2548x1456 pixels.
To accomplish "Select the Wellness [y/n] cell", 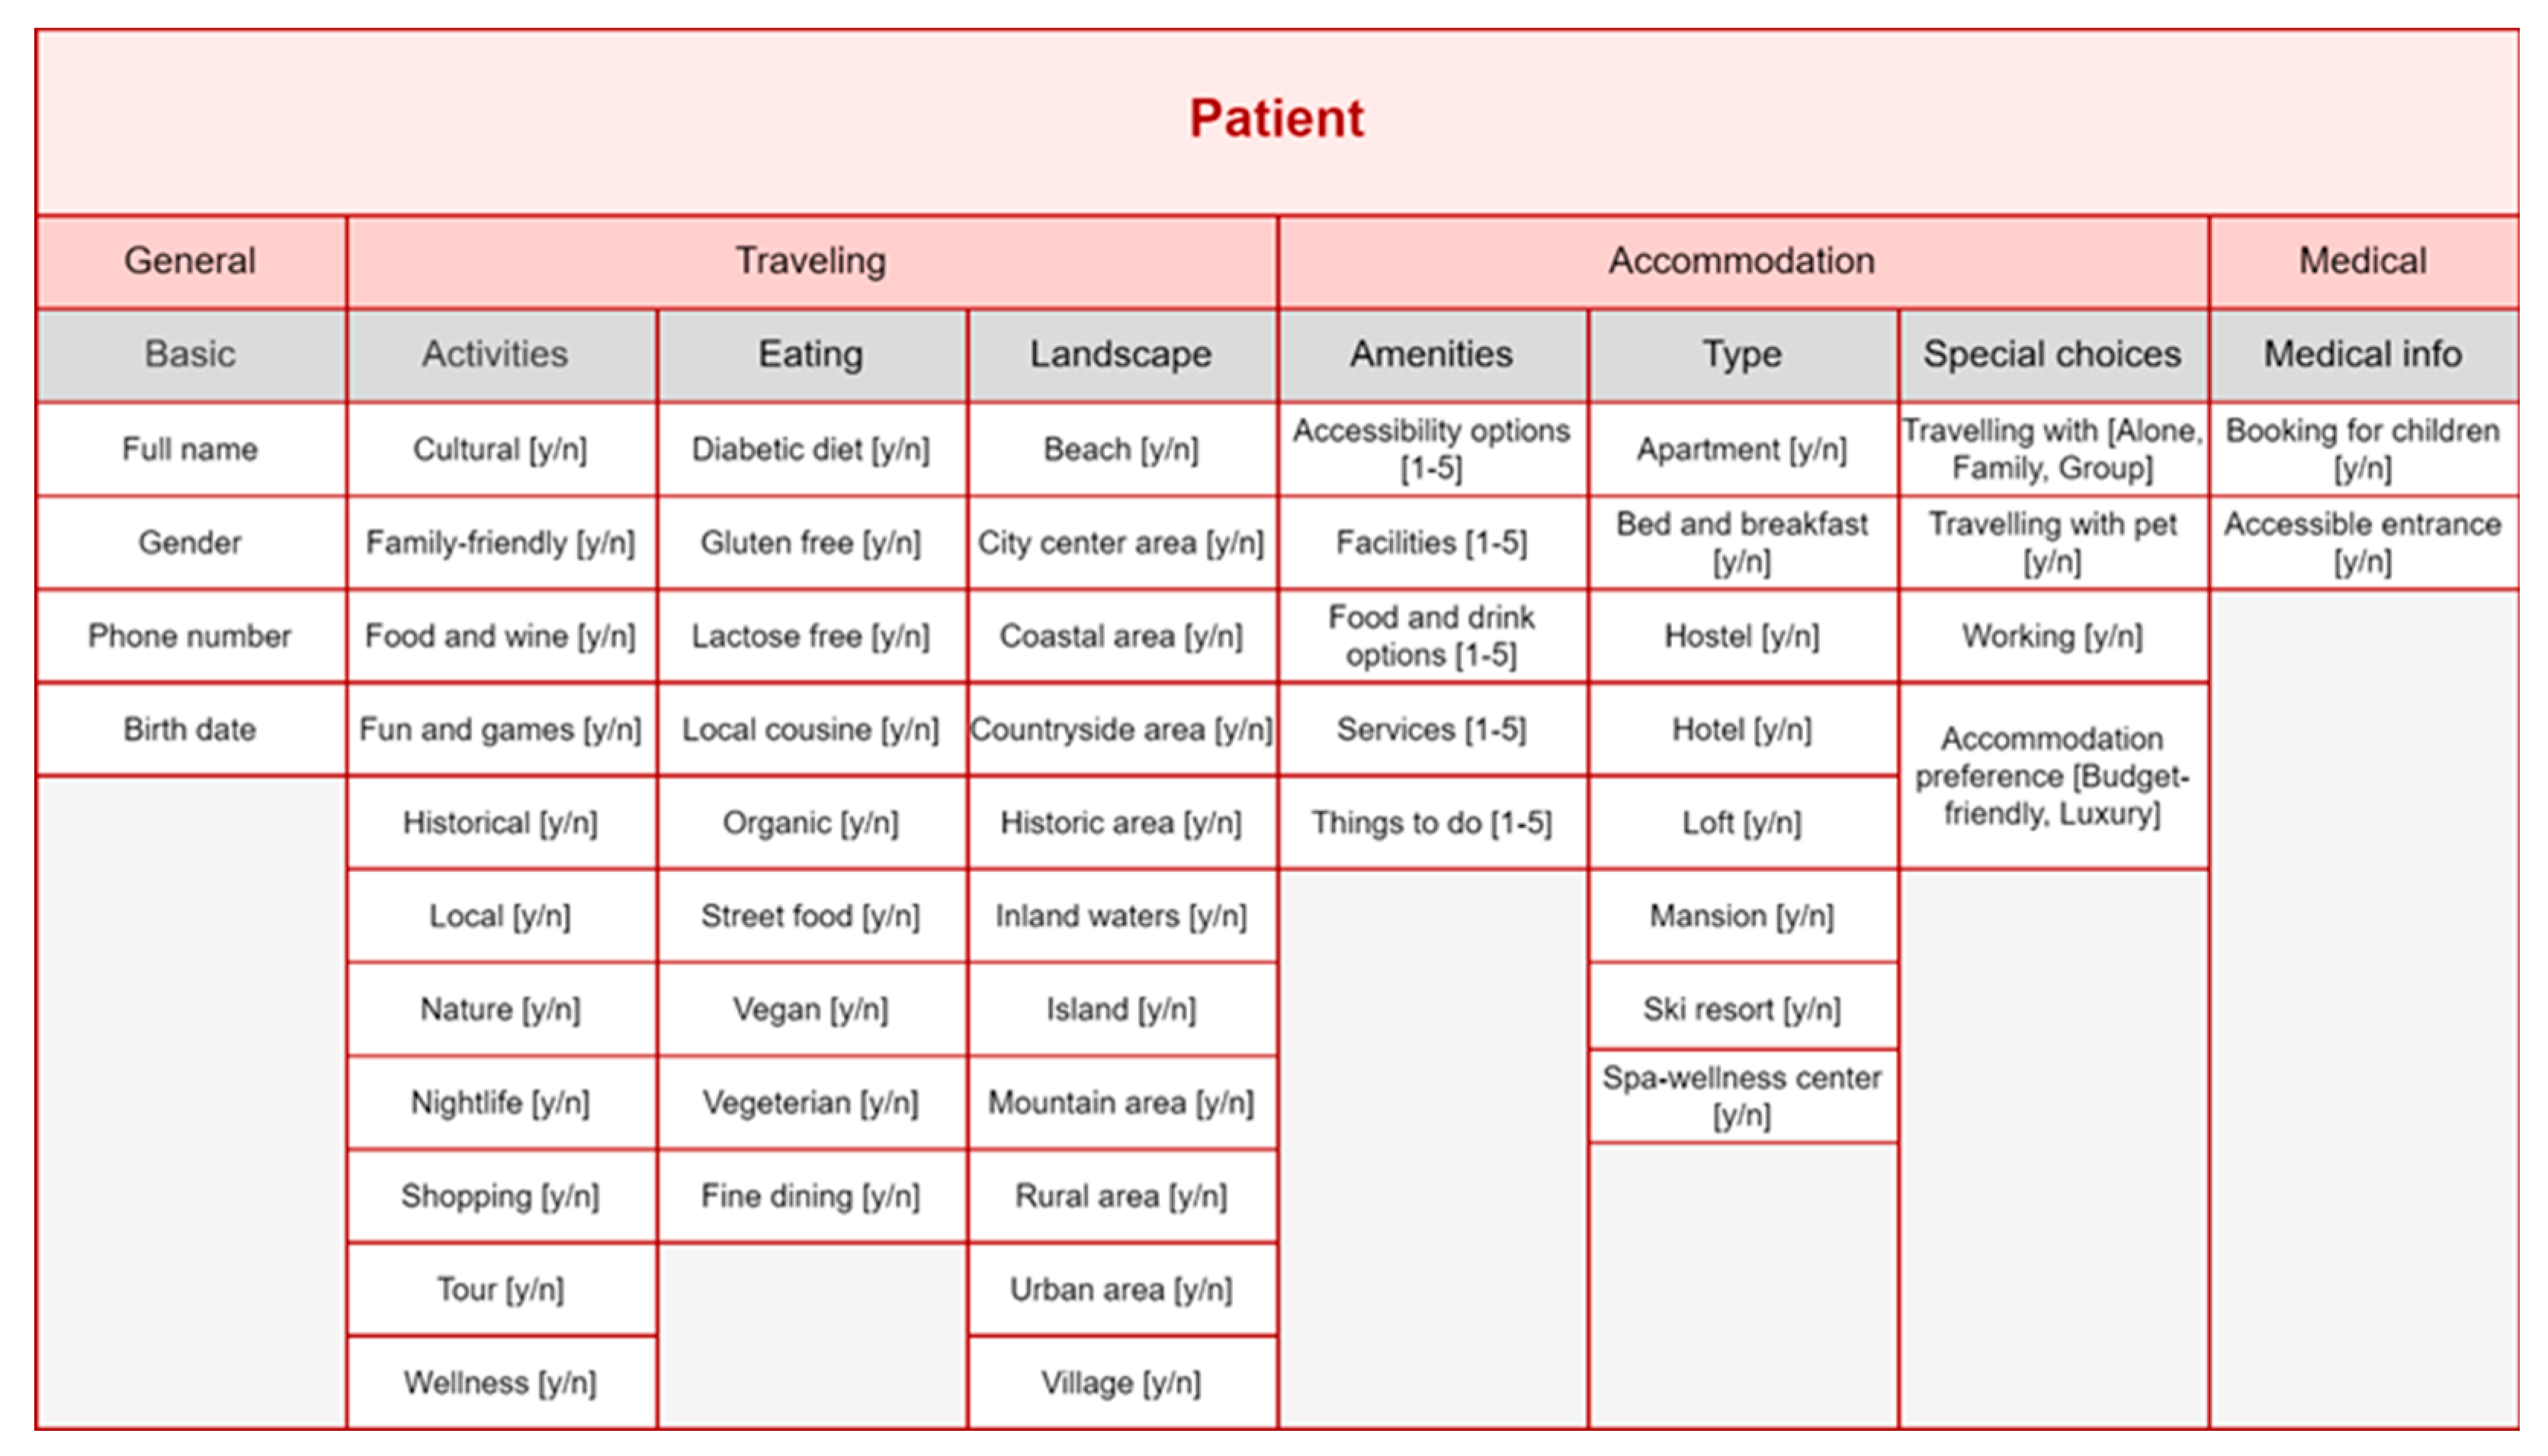I will (x=500, y=1383).
